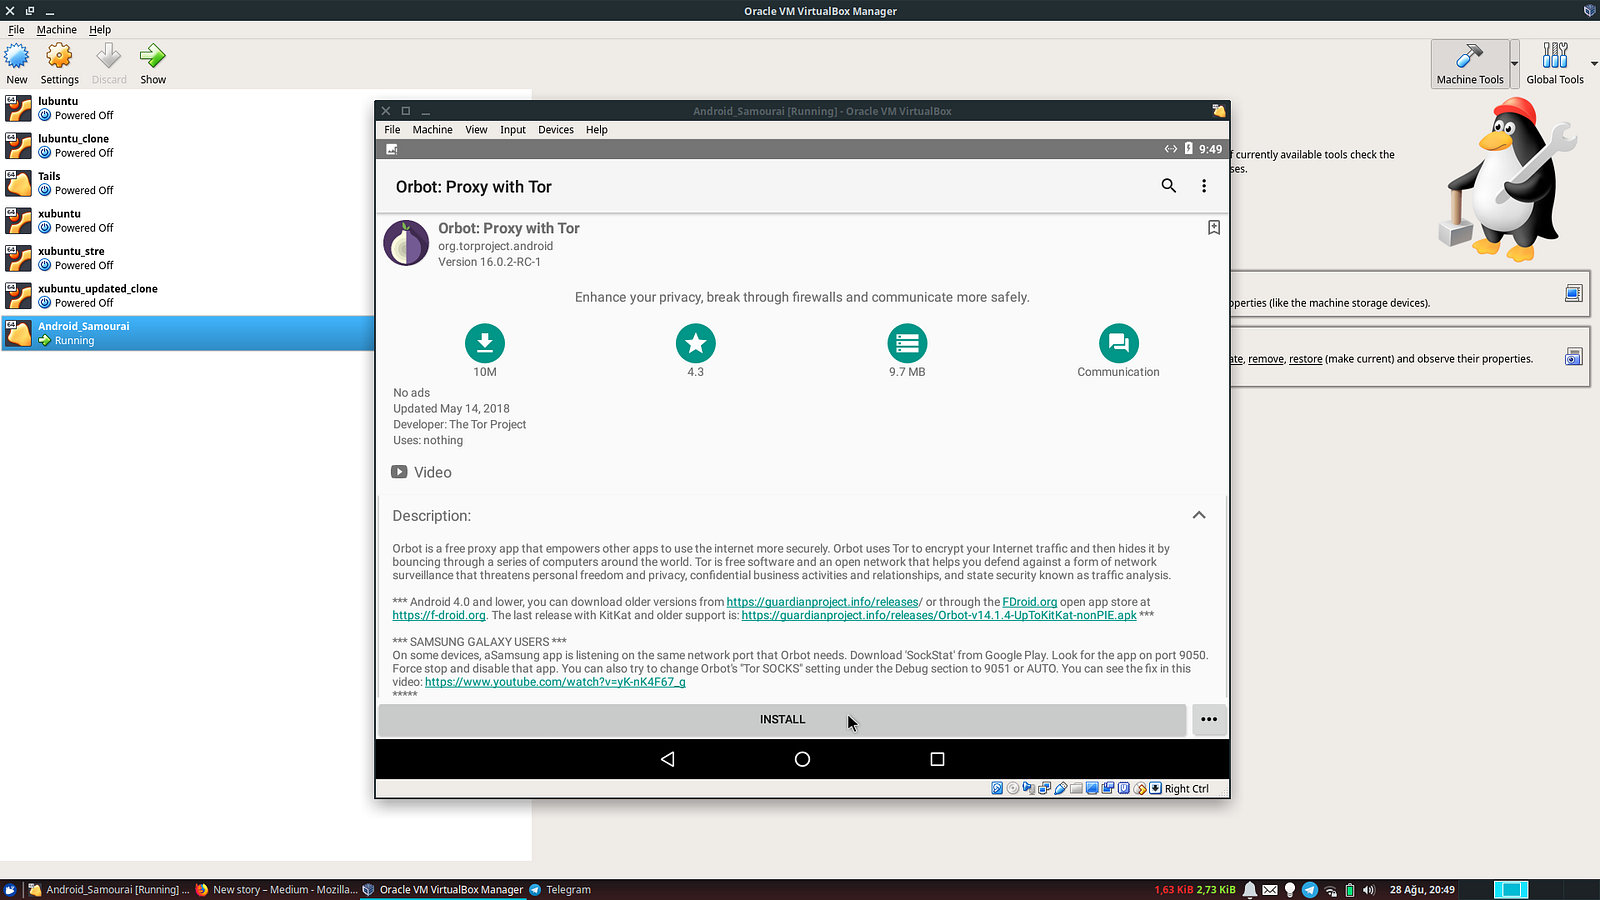Click the display icon in VM status bar

pos(1093,788)
